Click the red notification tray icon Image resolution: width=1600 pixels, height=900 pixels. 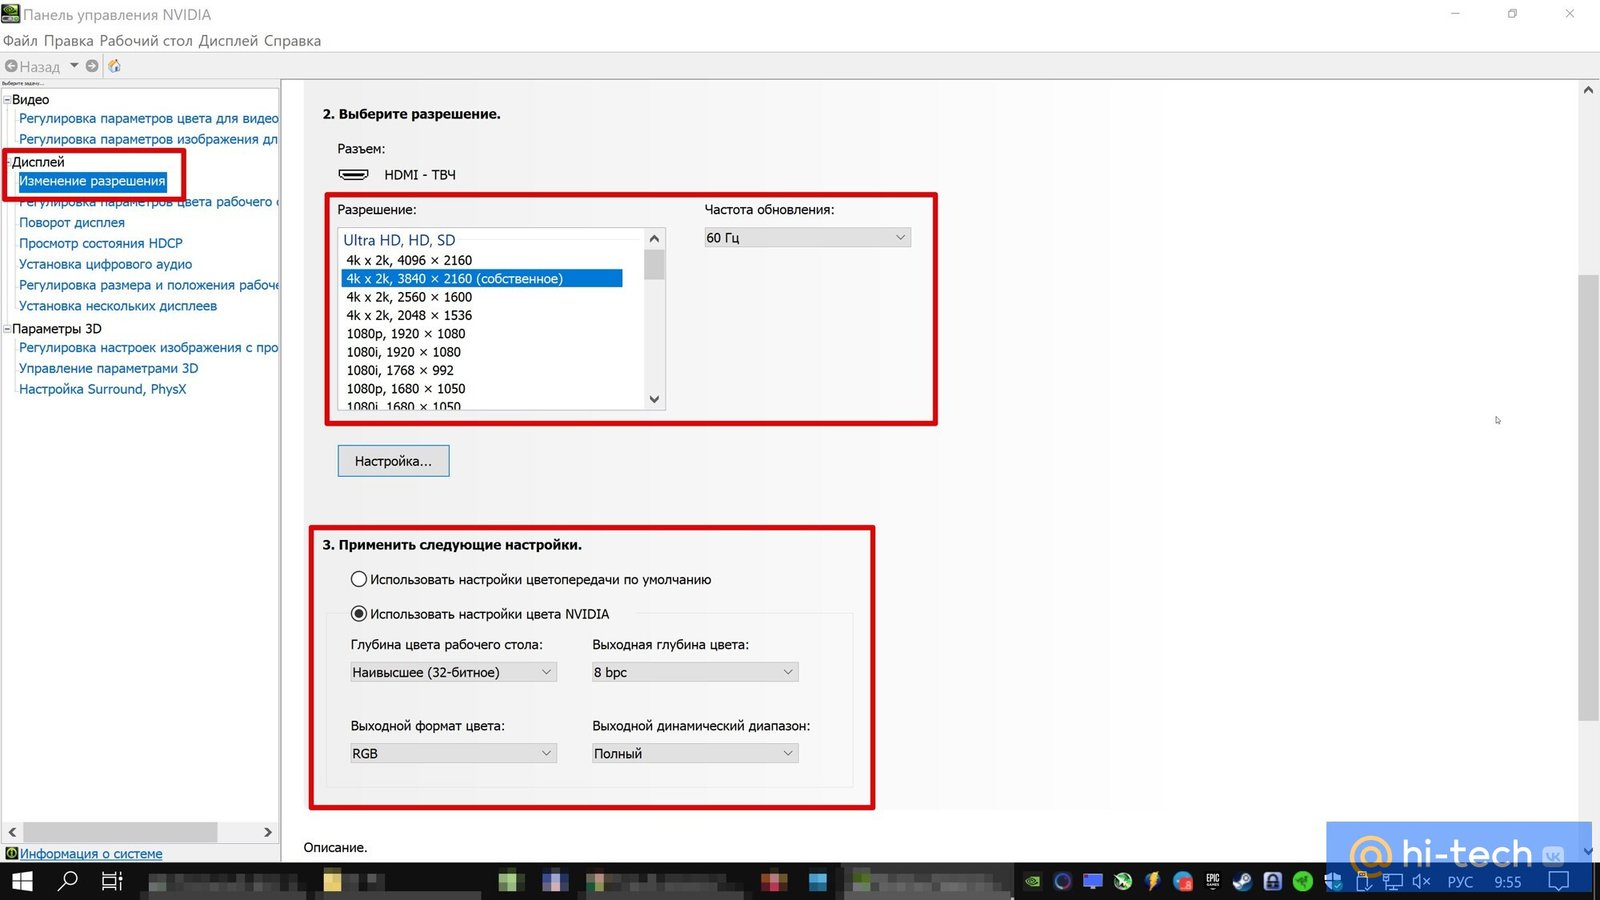pyautogui.click(x=1183, y=881)
